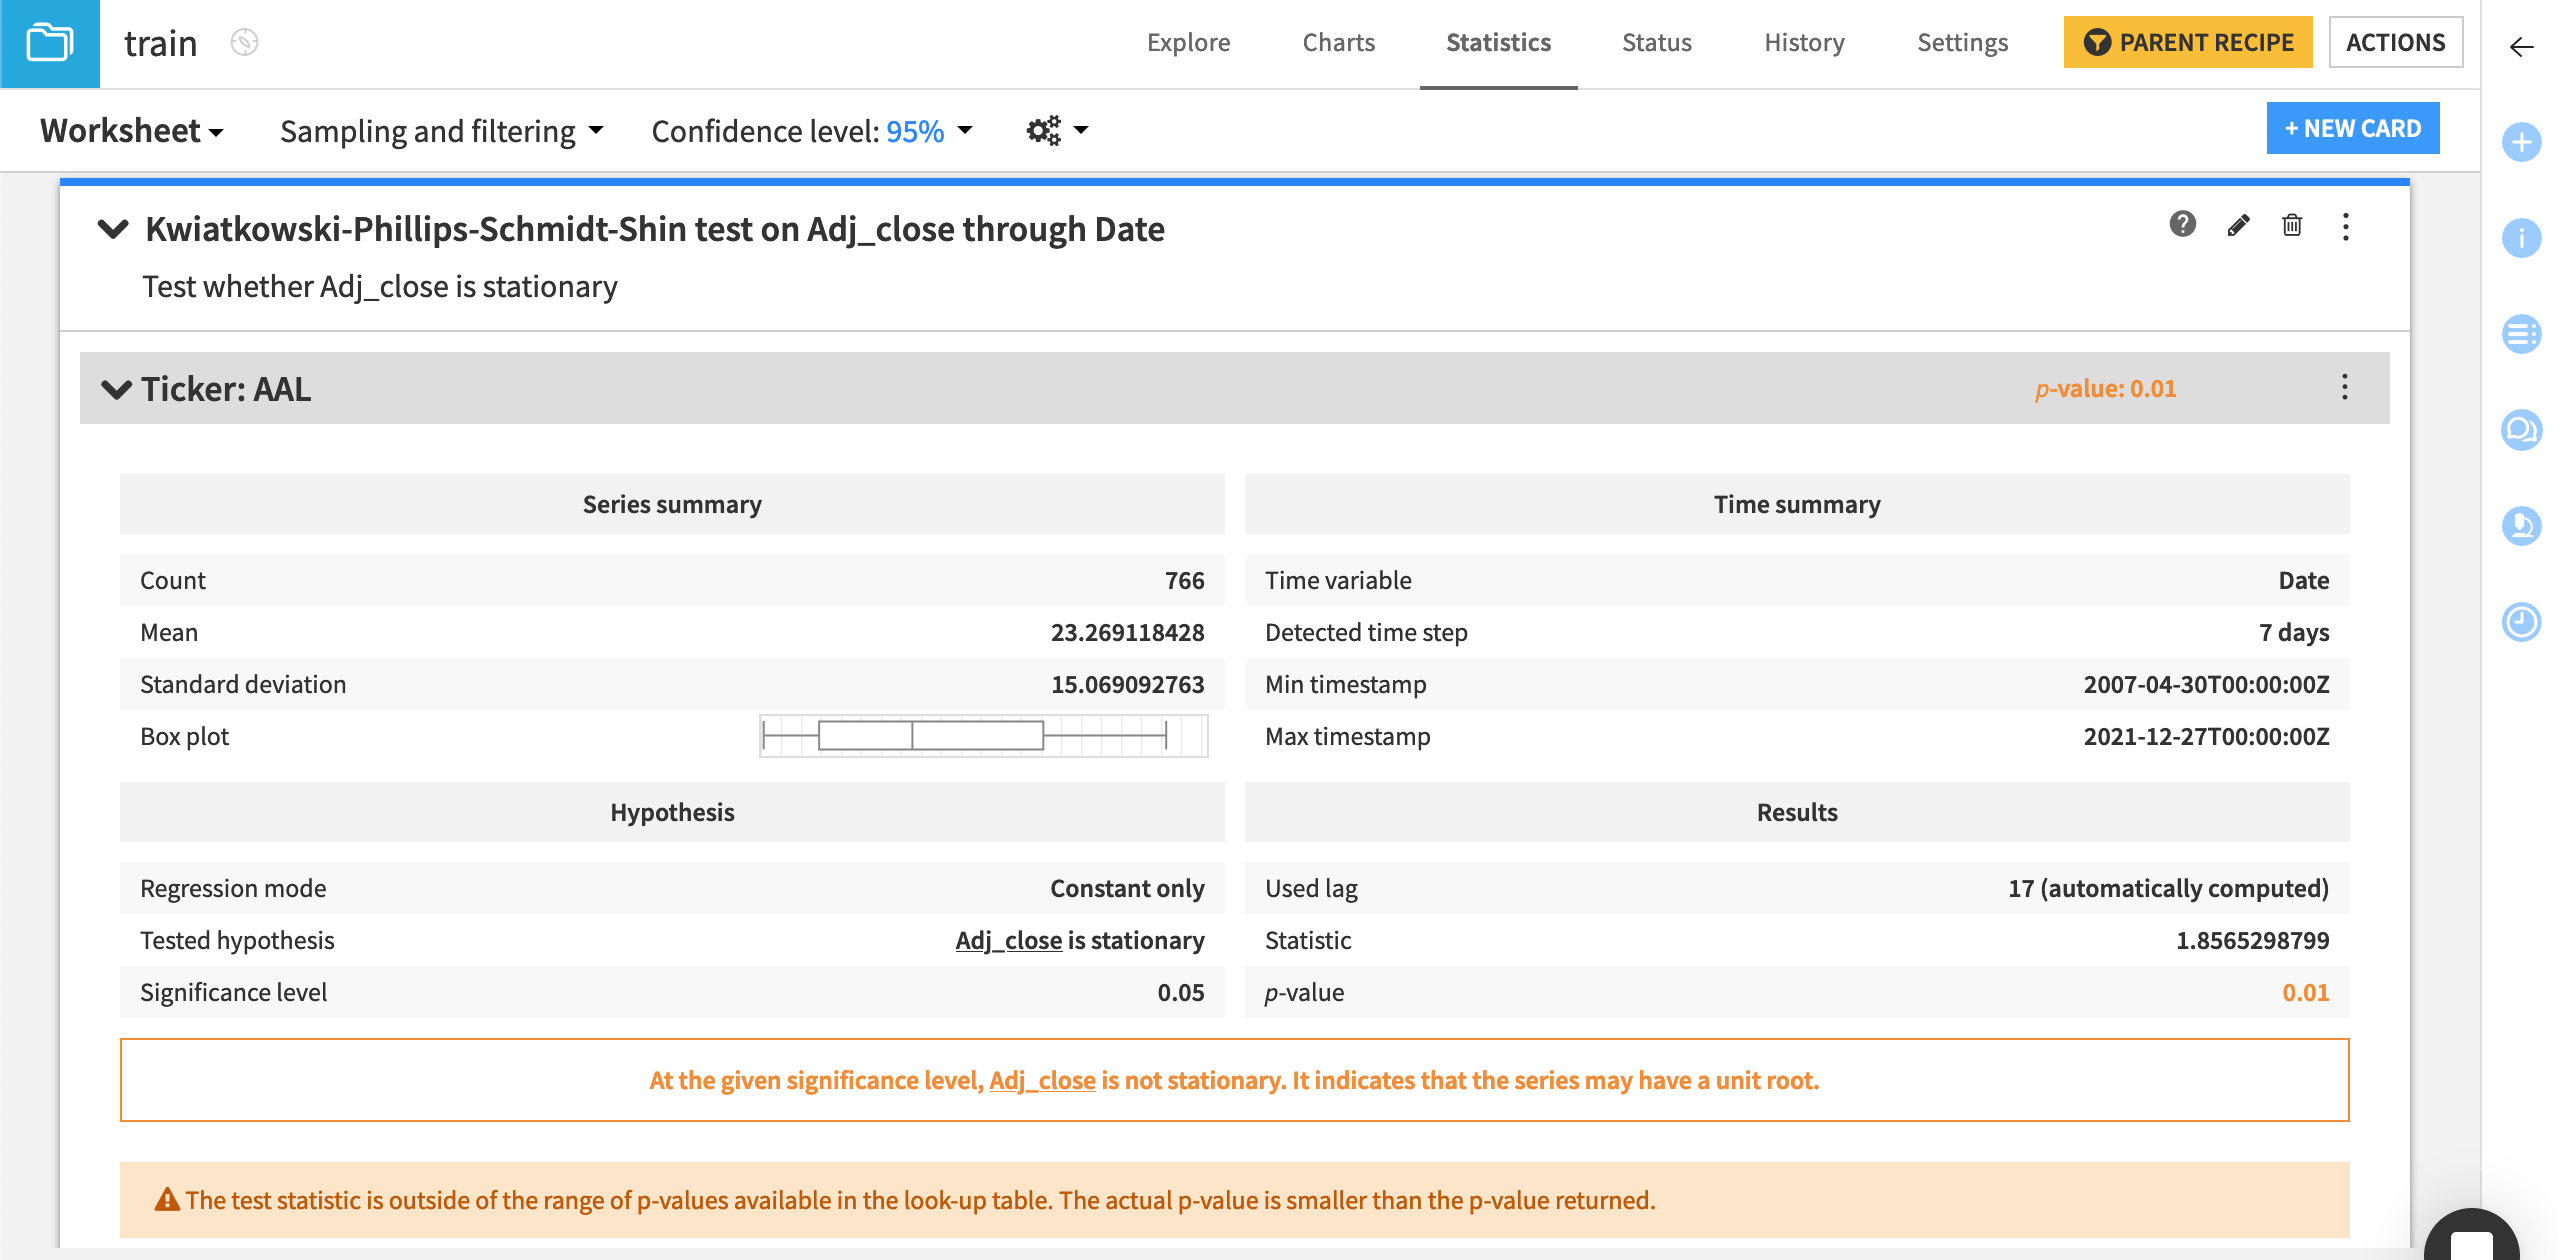Click the + NEW CARD button

point(2353,128)
